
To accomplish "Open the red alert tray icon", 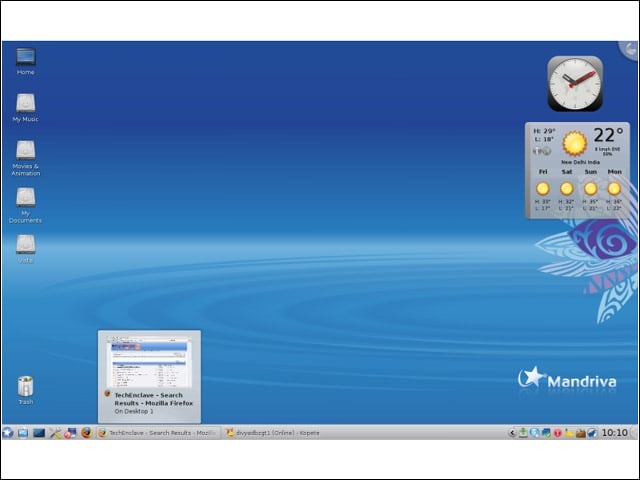I will 557,433.
